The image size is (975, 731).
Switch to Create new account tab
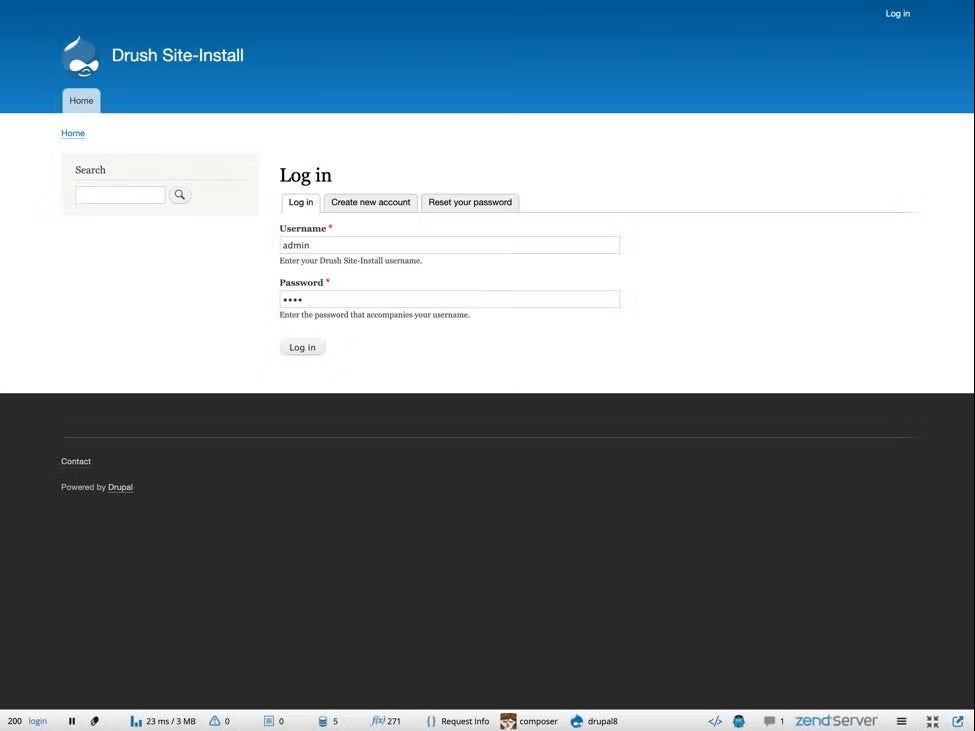tap(370, 202)
